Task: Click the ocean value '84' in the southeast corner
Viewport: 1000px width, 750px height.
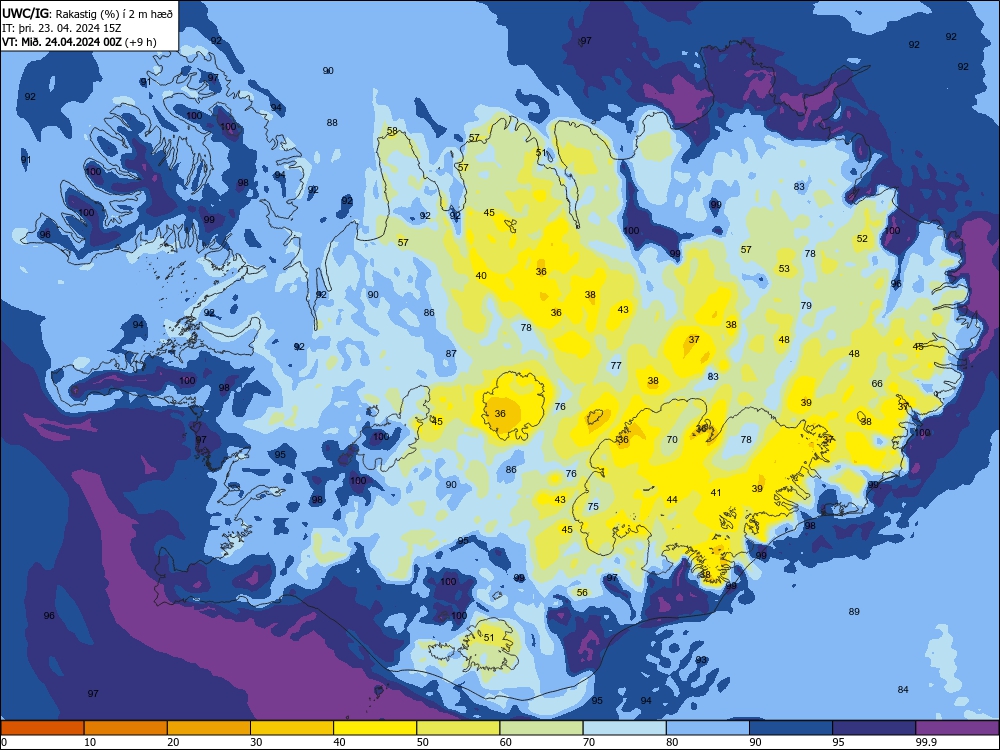Action: (x=902, y=689)
